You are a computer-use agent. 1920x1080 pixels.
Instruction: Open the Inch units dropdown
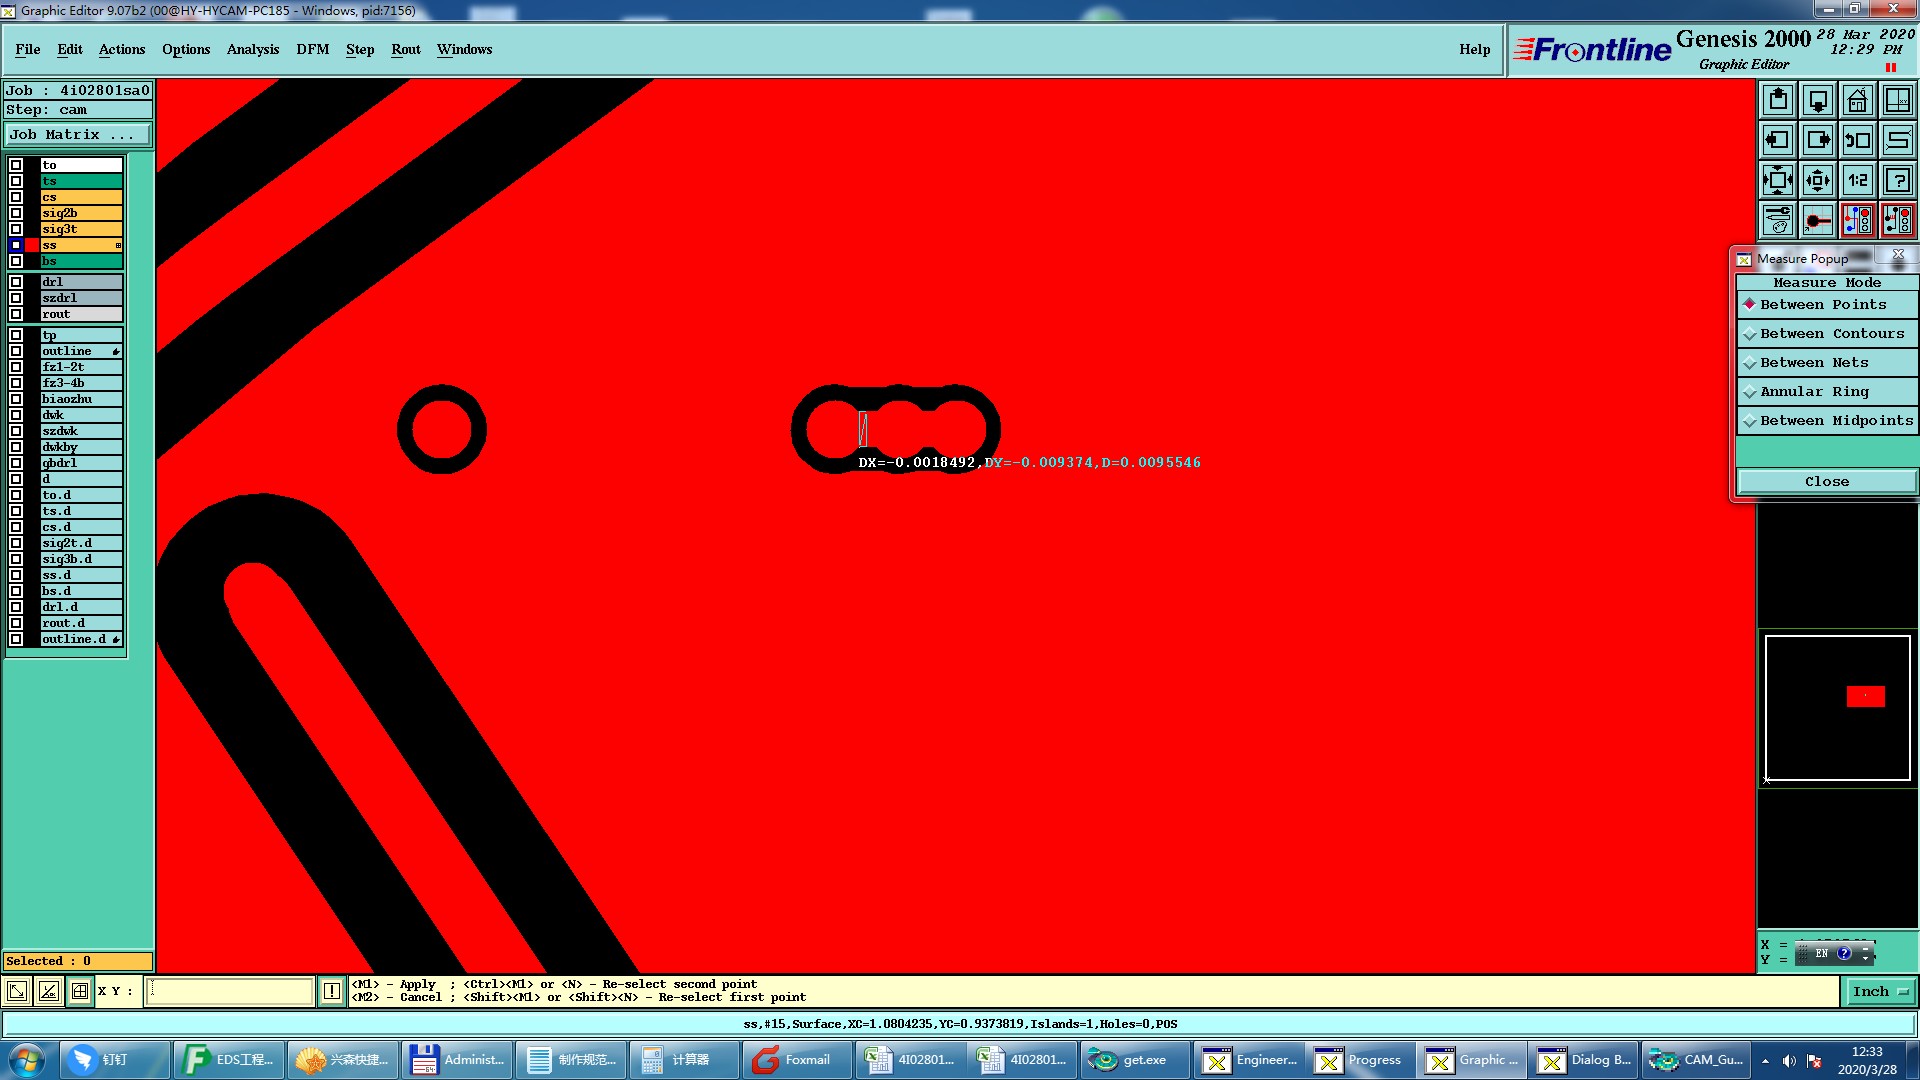pos(1880,991)
